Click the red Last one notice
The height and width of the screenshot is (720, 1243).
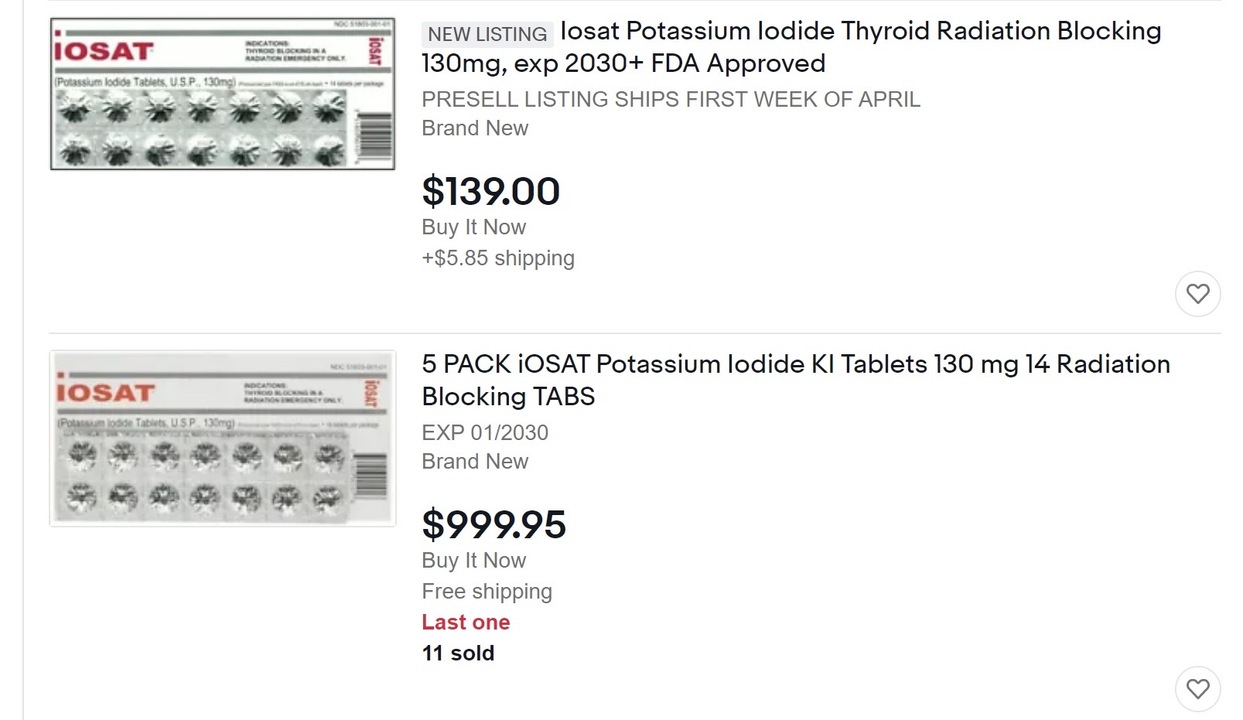[x=466, y=622]
